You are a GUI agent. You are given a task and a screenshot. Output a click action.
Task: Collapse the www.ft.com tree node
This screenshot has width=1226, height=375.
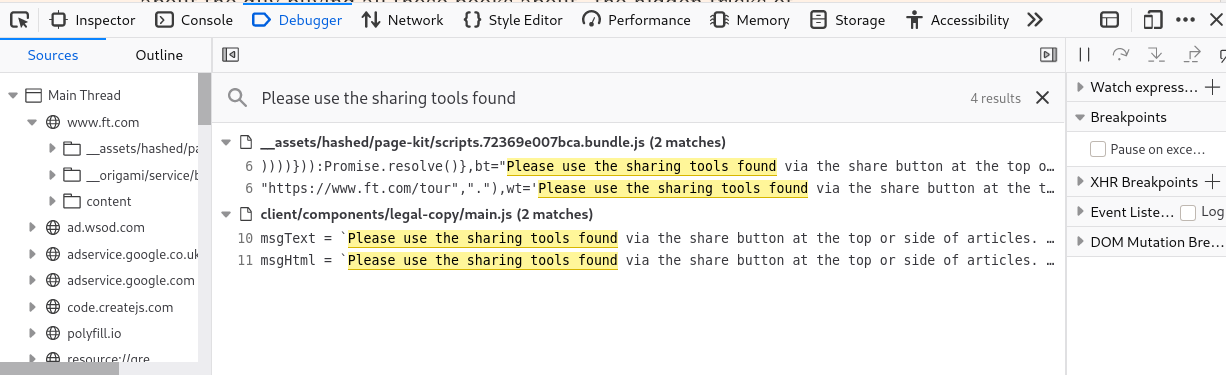pyautogui.click(x=33, y=123)
